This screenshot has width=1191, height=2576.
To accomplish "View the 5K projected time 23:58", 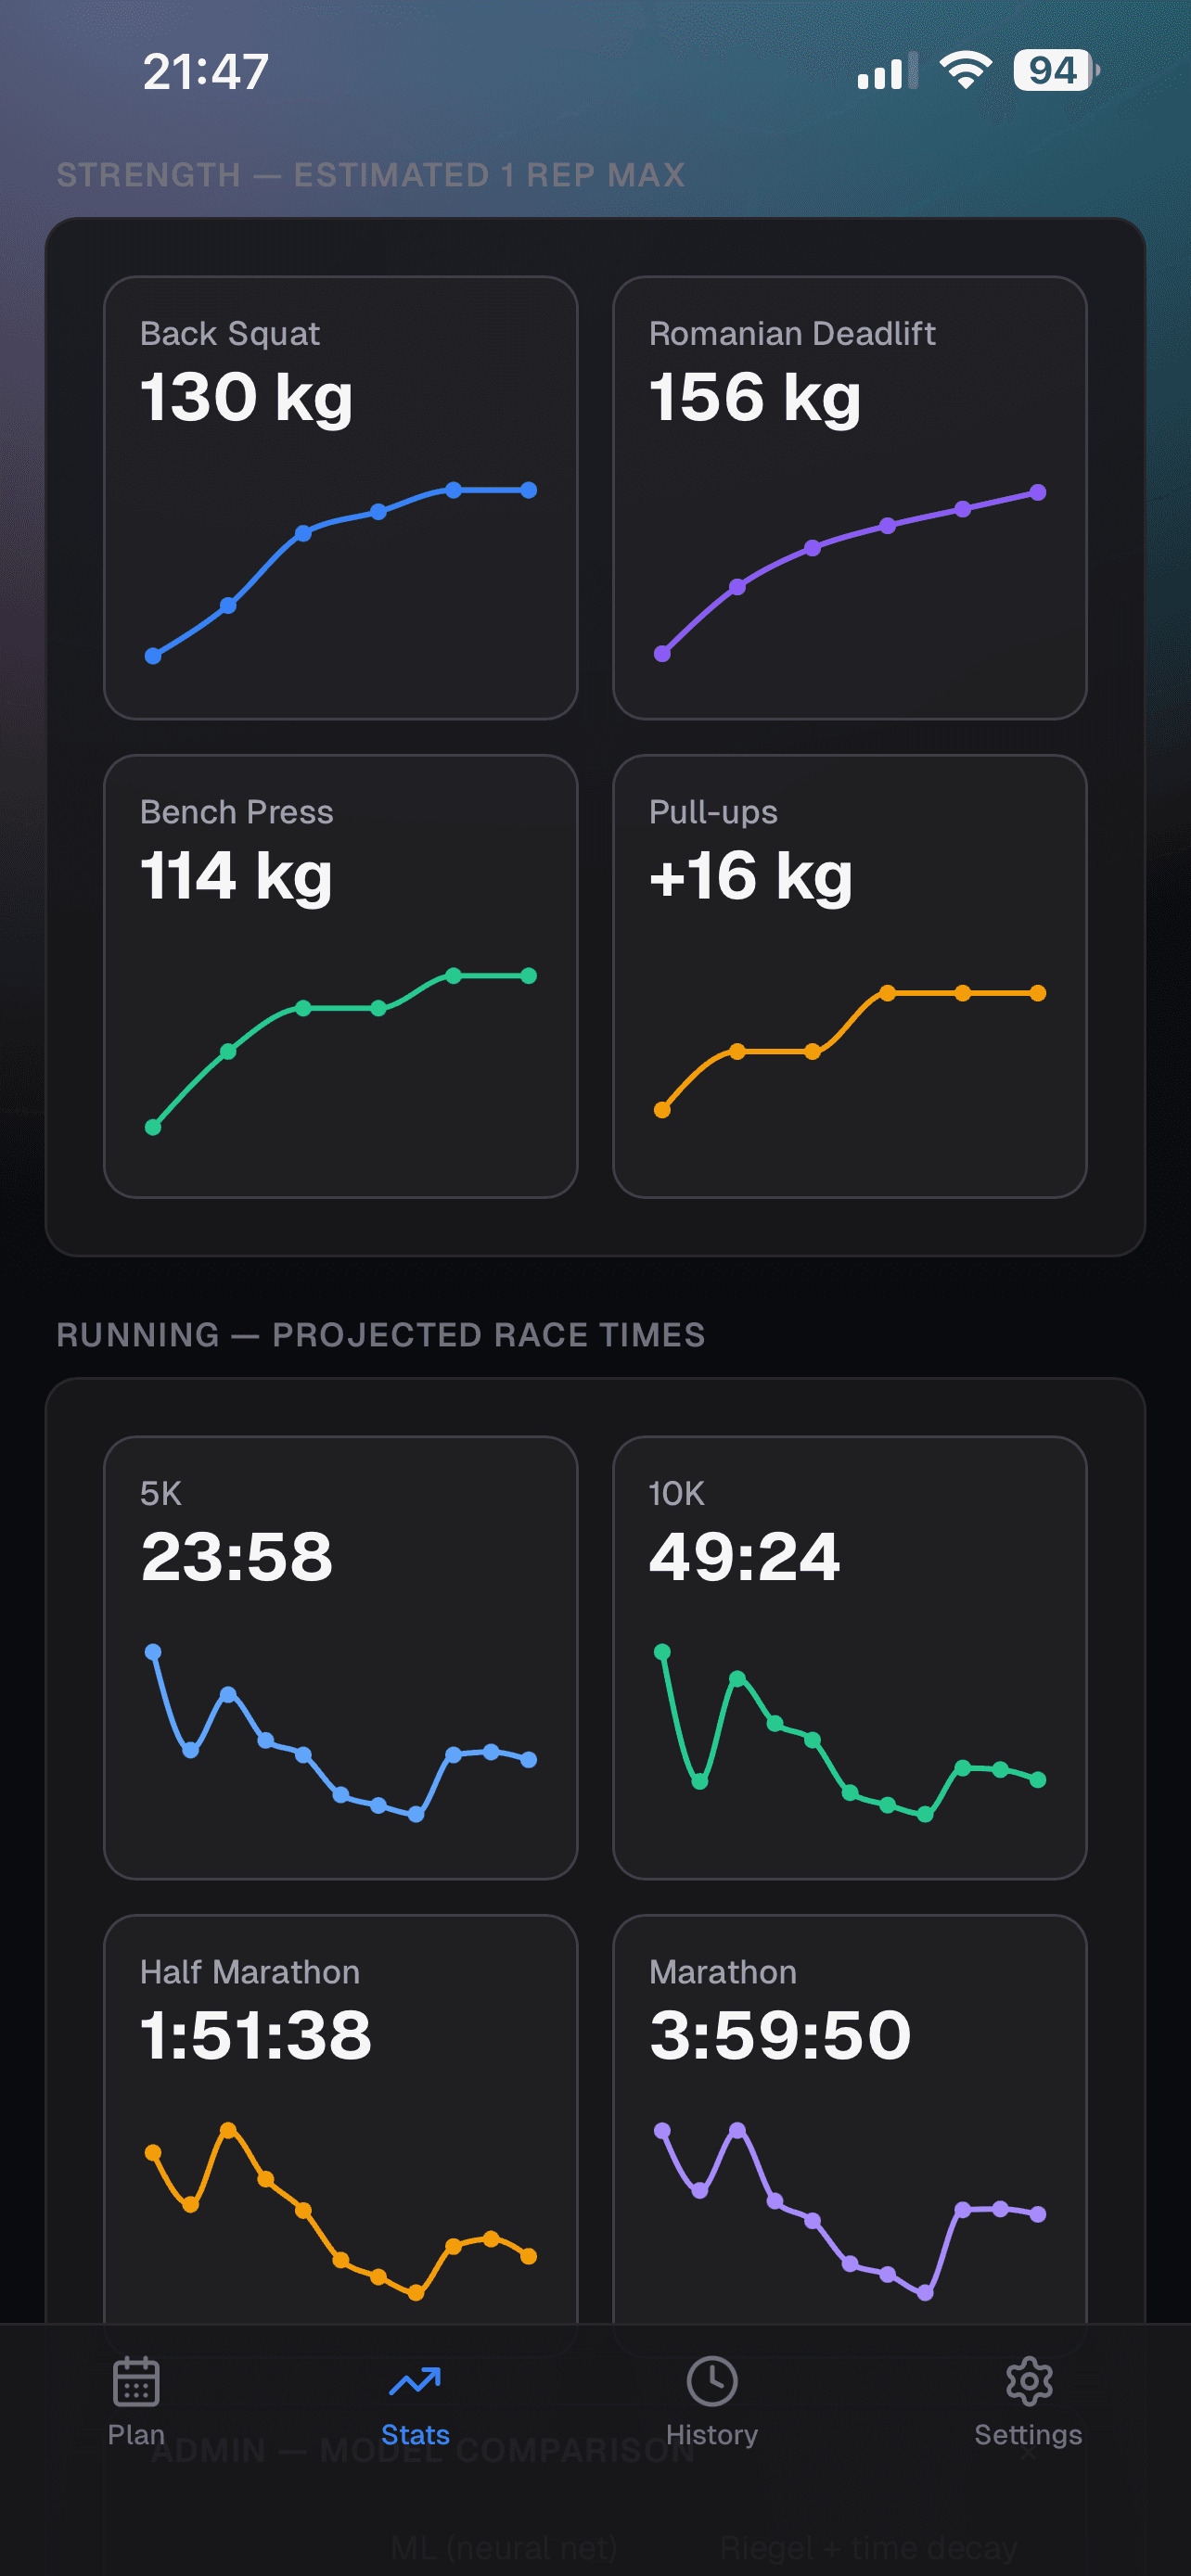I will pos(237,1557).
